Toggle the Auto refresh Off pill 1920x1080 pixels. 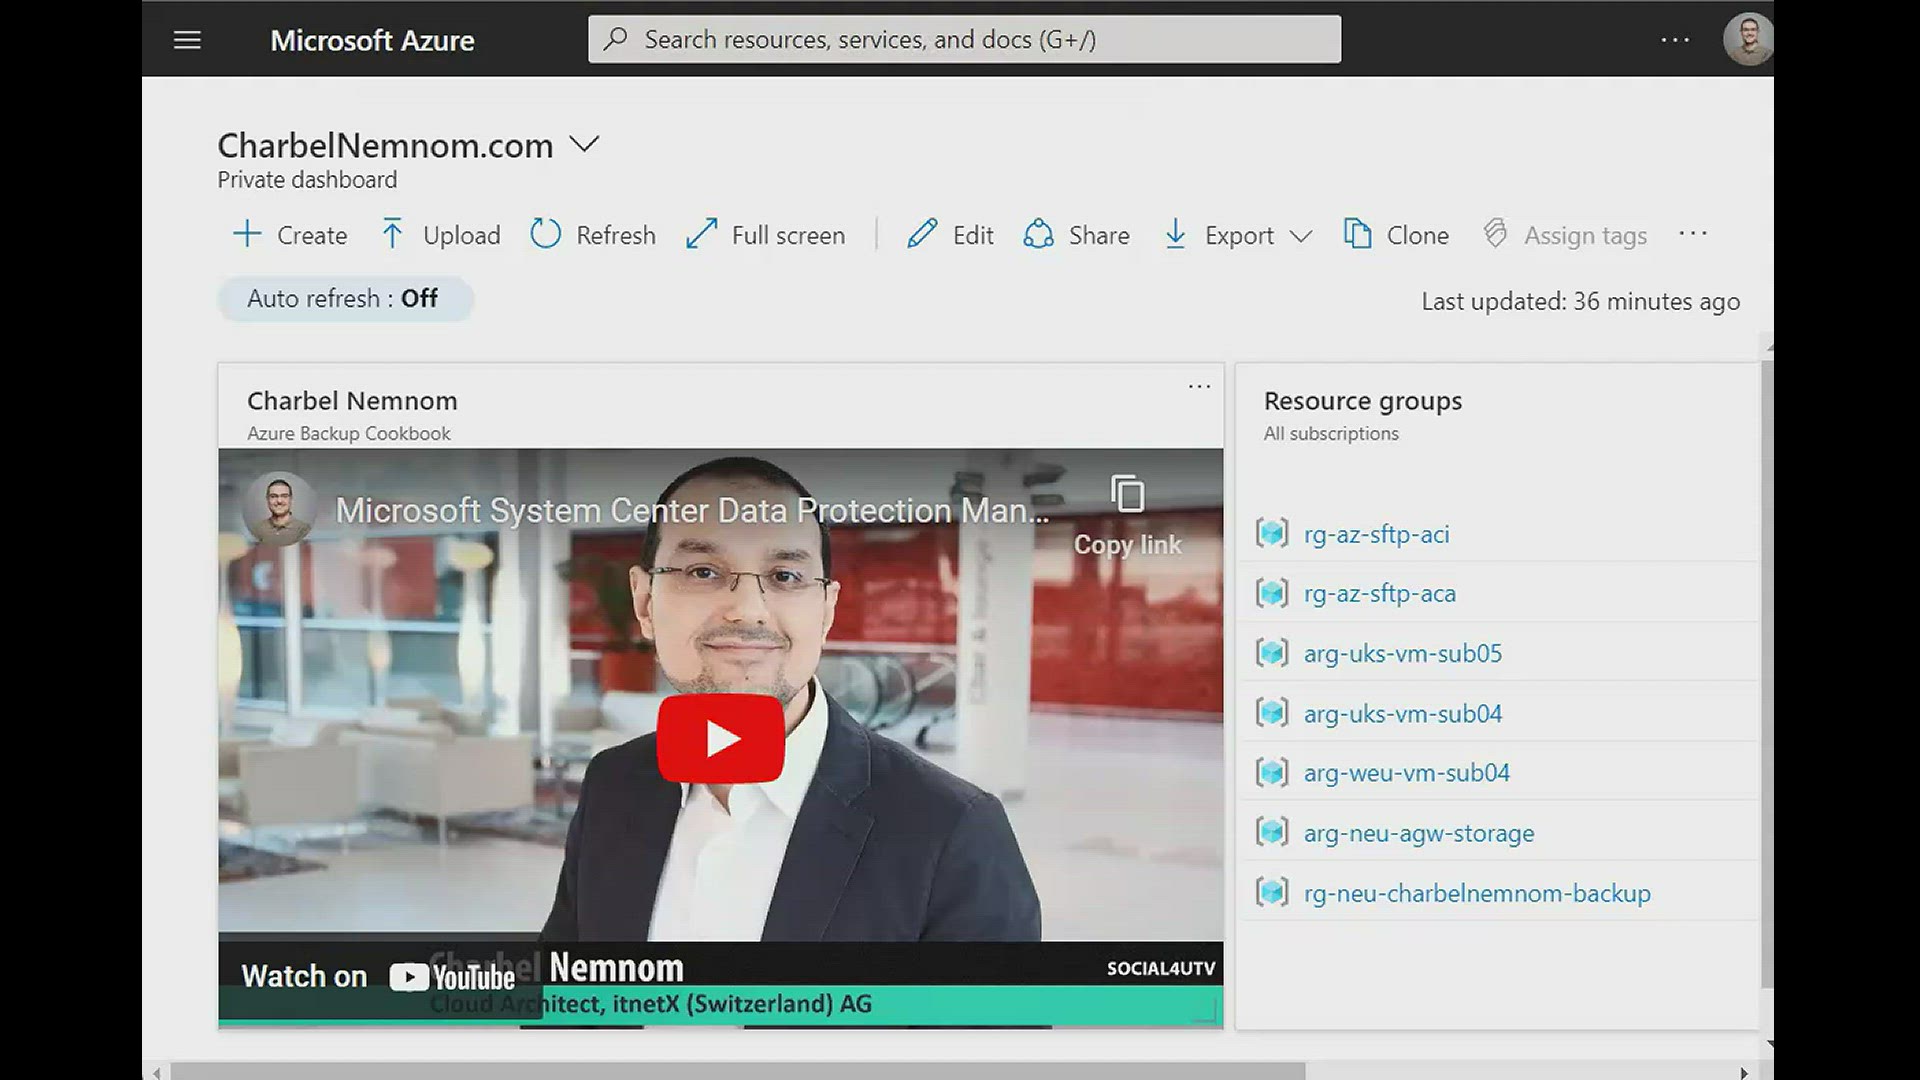coord(345,299)
